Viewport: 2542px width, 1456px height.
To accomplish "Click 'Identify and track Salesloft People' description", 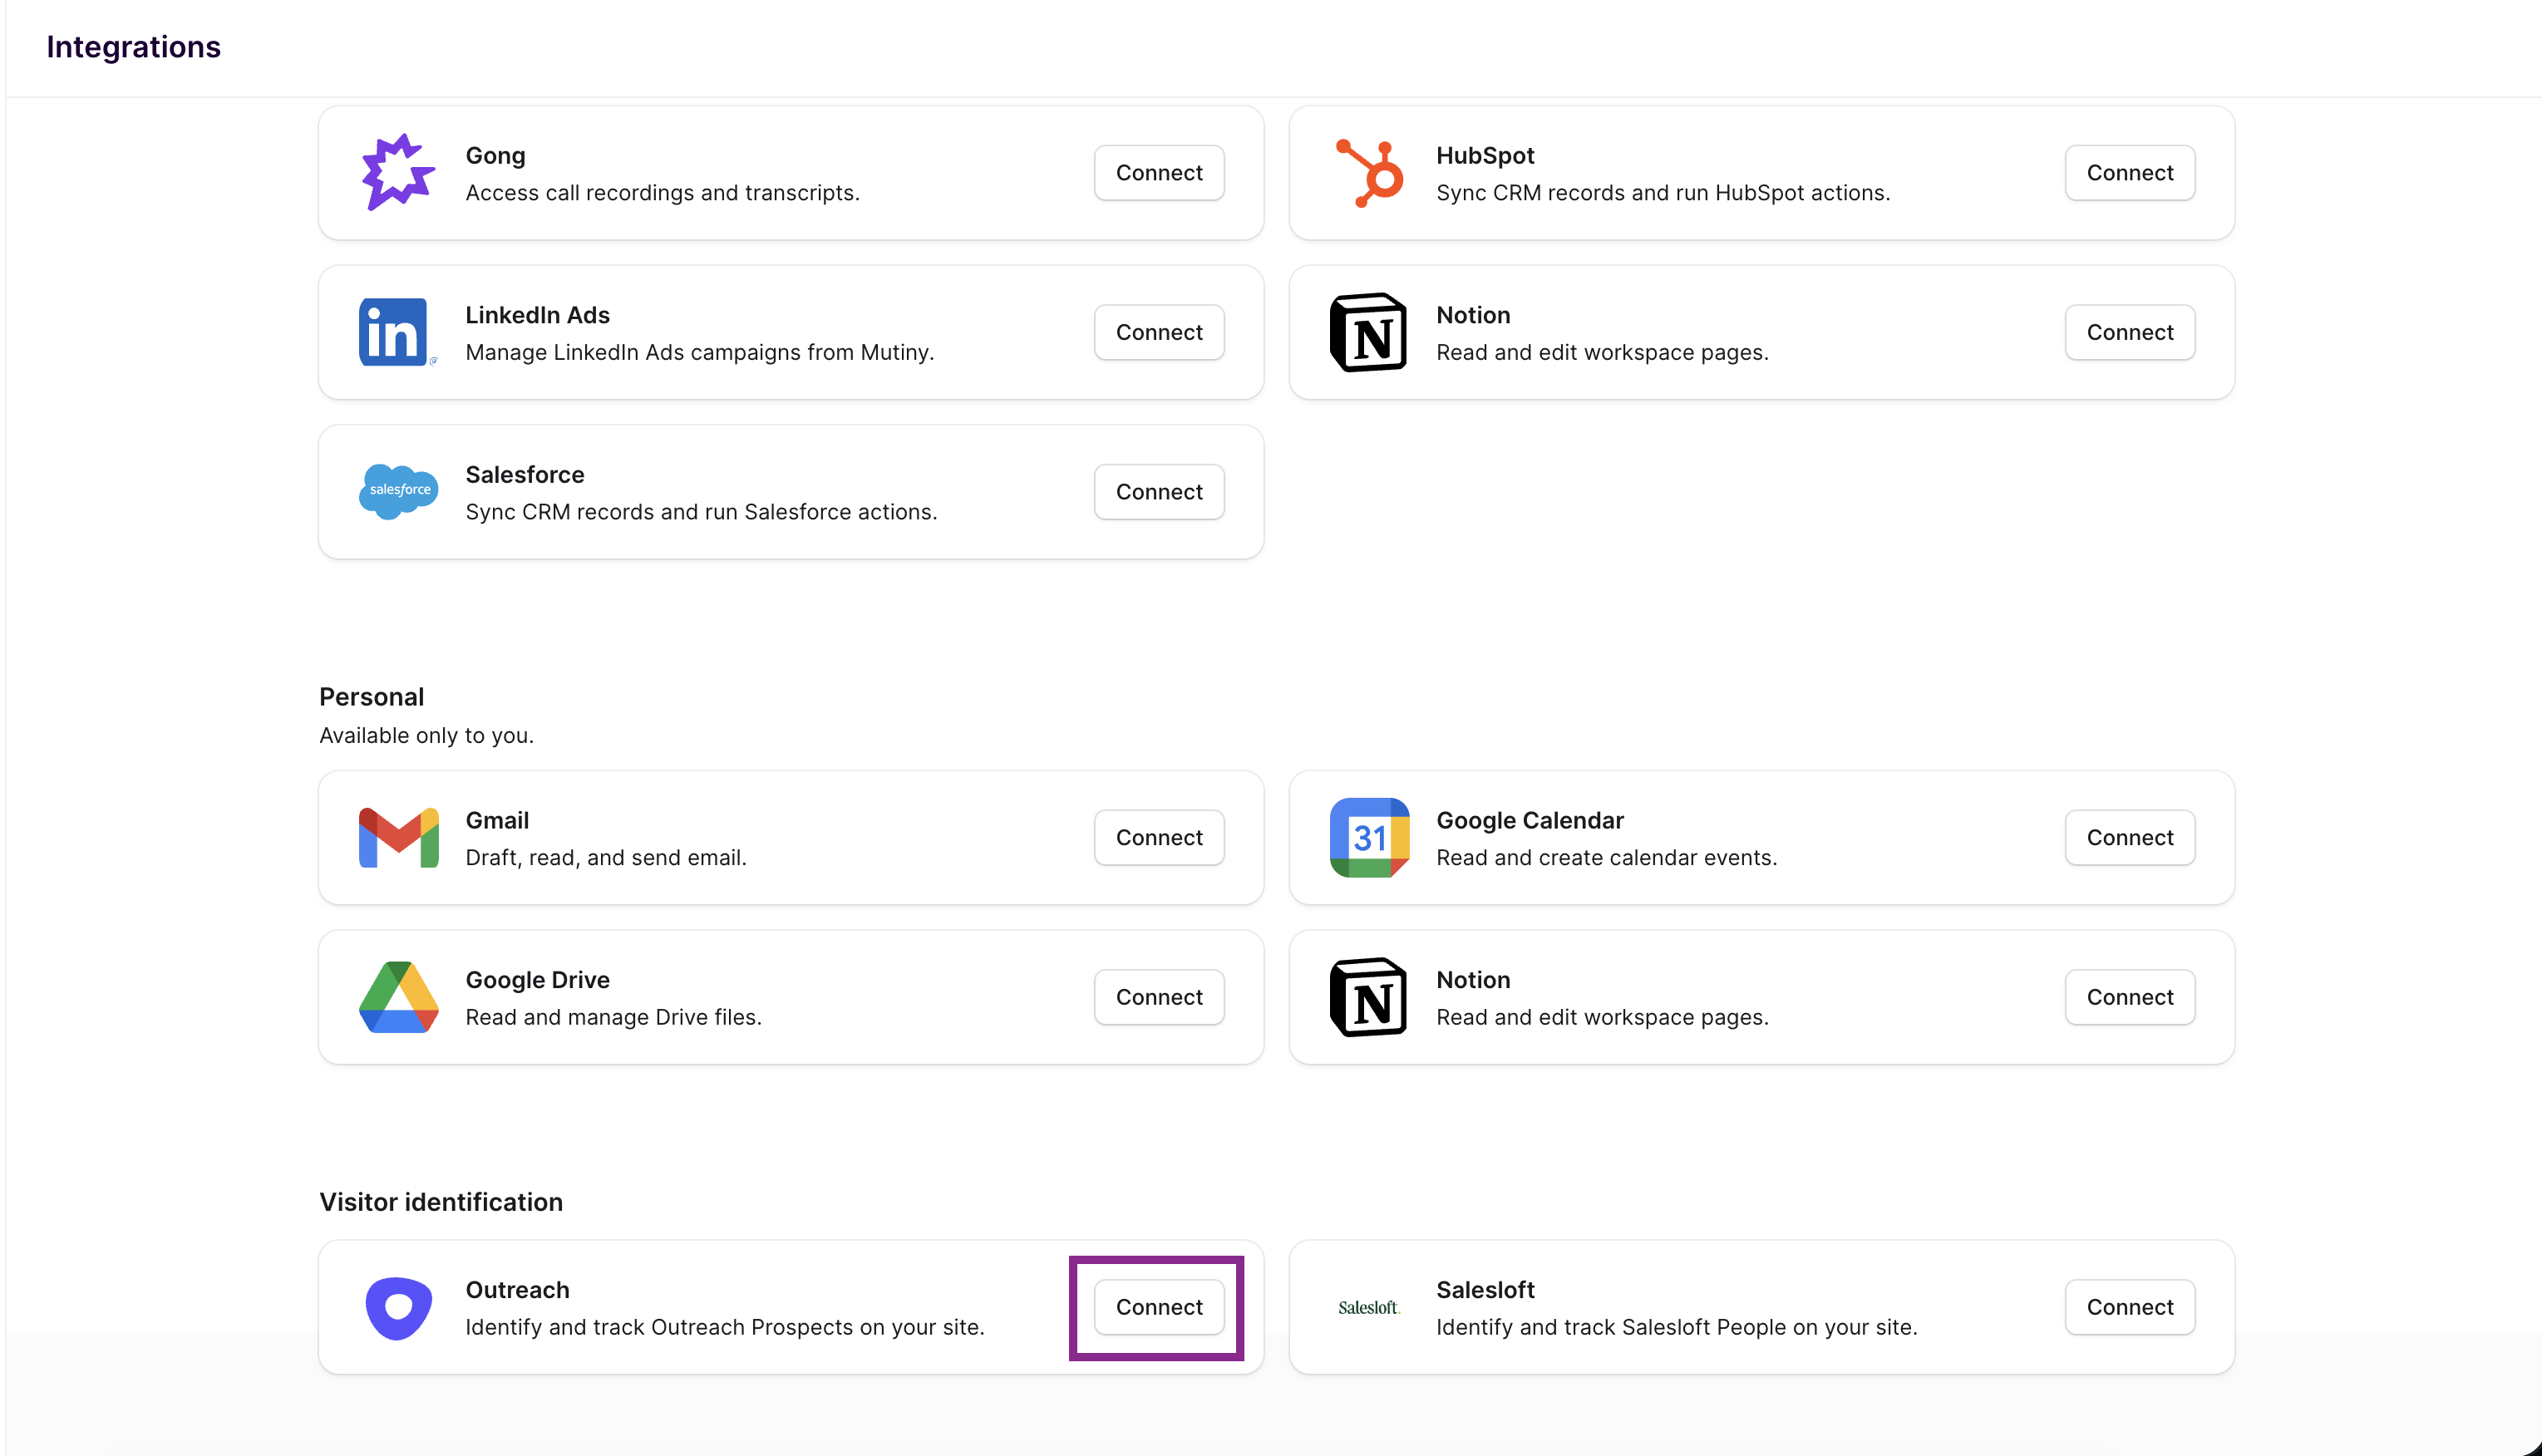I will tap(1677, 1327).
